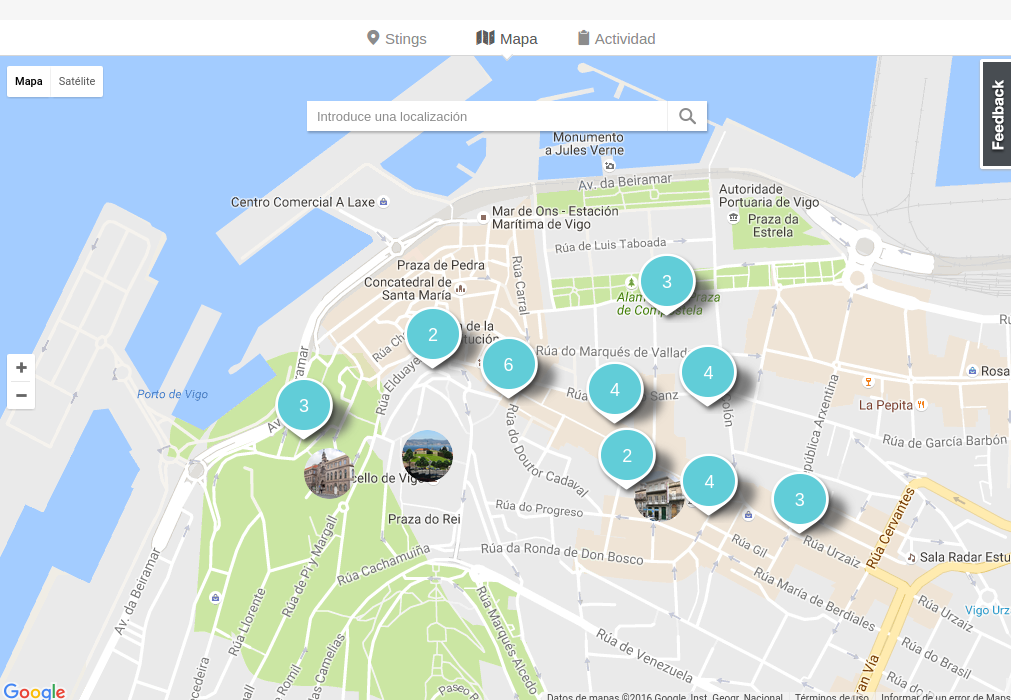Open cluster marker 4 next to the word Sanz

615,390
